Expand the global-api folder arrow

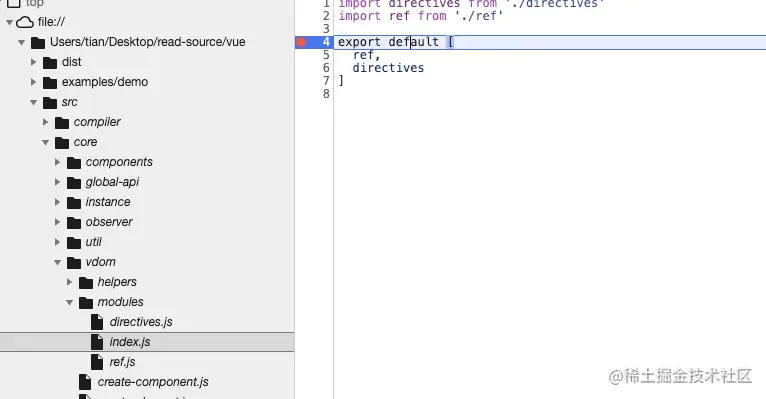pyautogui.click(x=57, y=182)
